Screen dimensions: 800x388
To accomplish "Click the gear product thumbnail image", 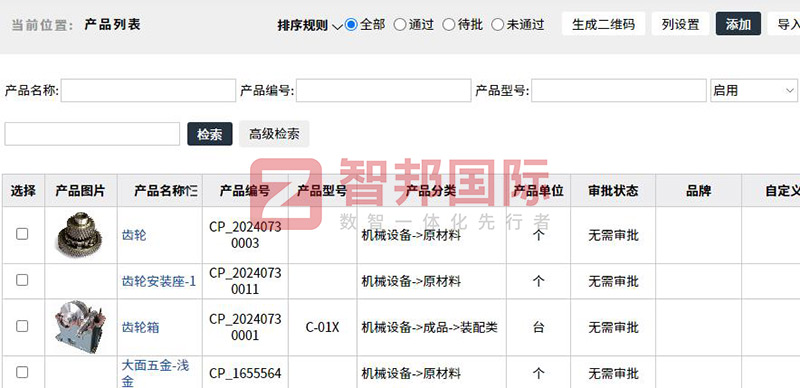I will pos(79,235).
